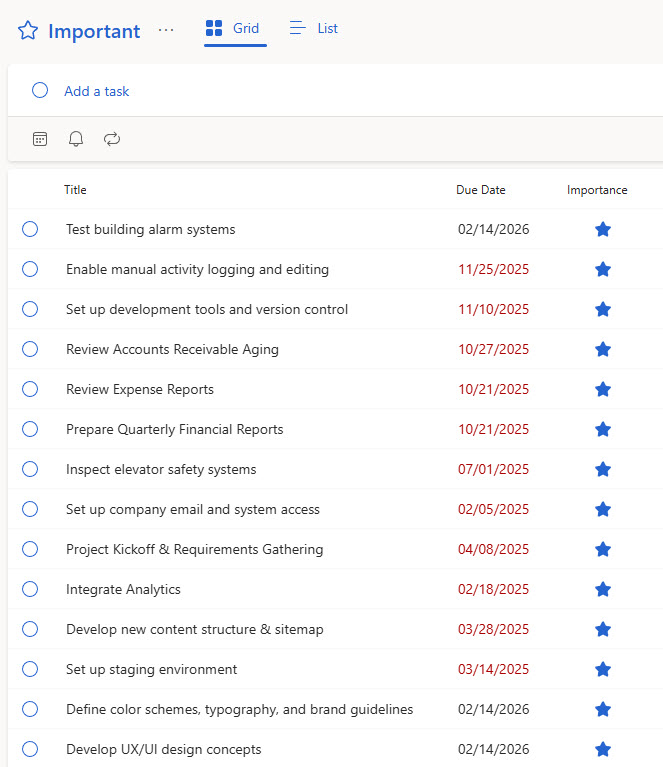Check off Develop UX/UI design concepts
This screenshot has width=663, height=767.
point(30,749)
